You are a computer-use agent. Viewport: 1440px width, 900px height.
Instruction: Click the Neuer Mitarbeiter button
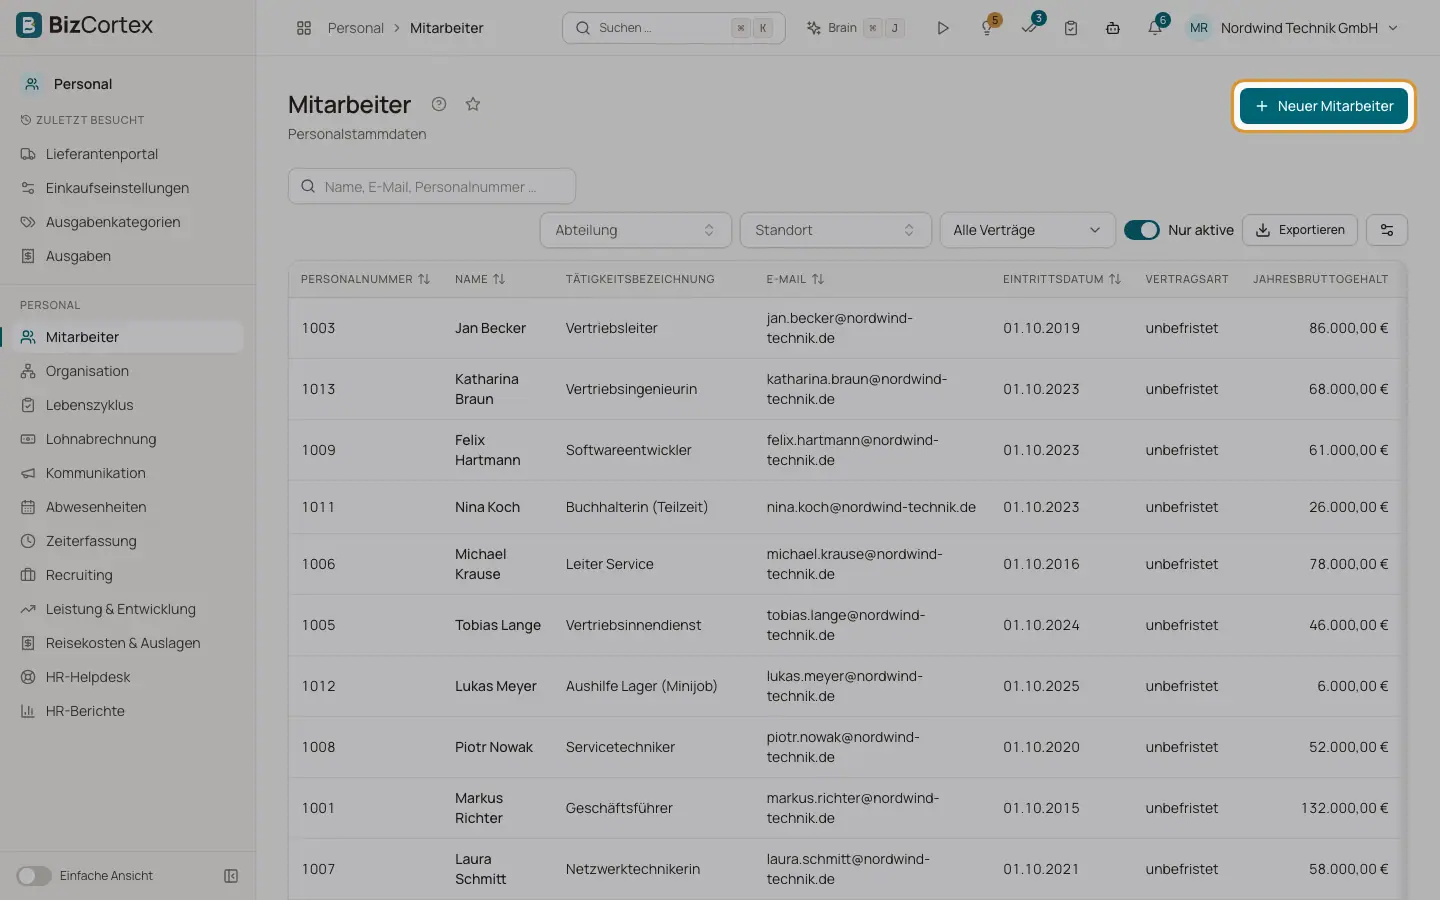(x=1324, y=106)
